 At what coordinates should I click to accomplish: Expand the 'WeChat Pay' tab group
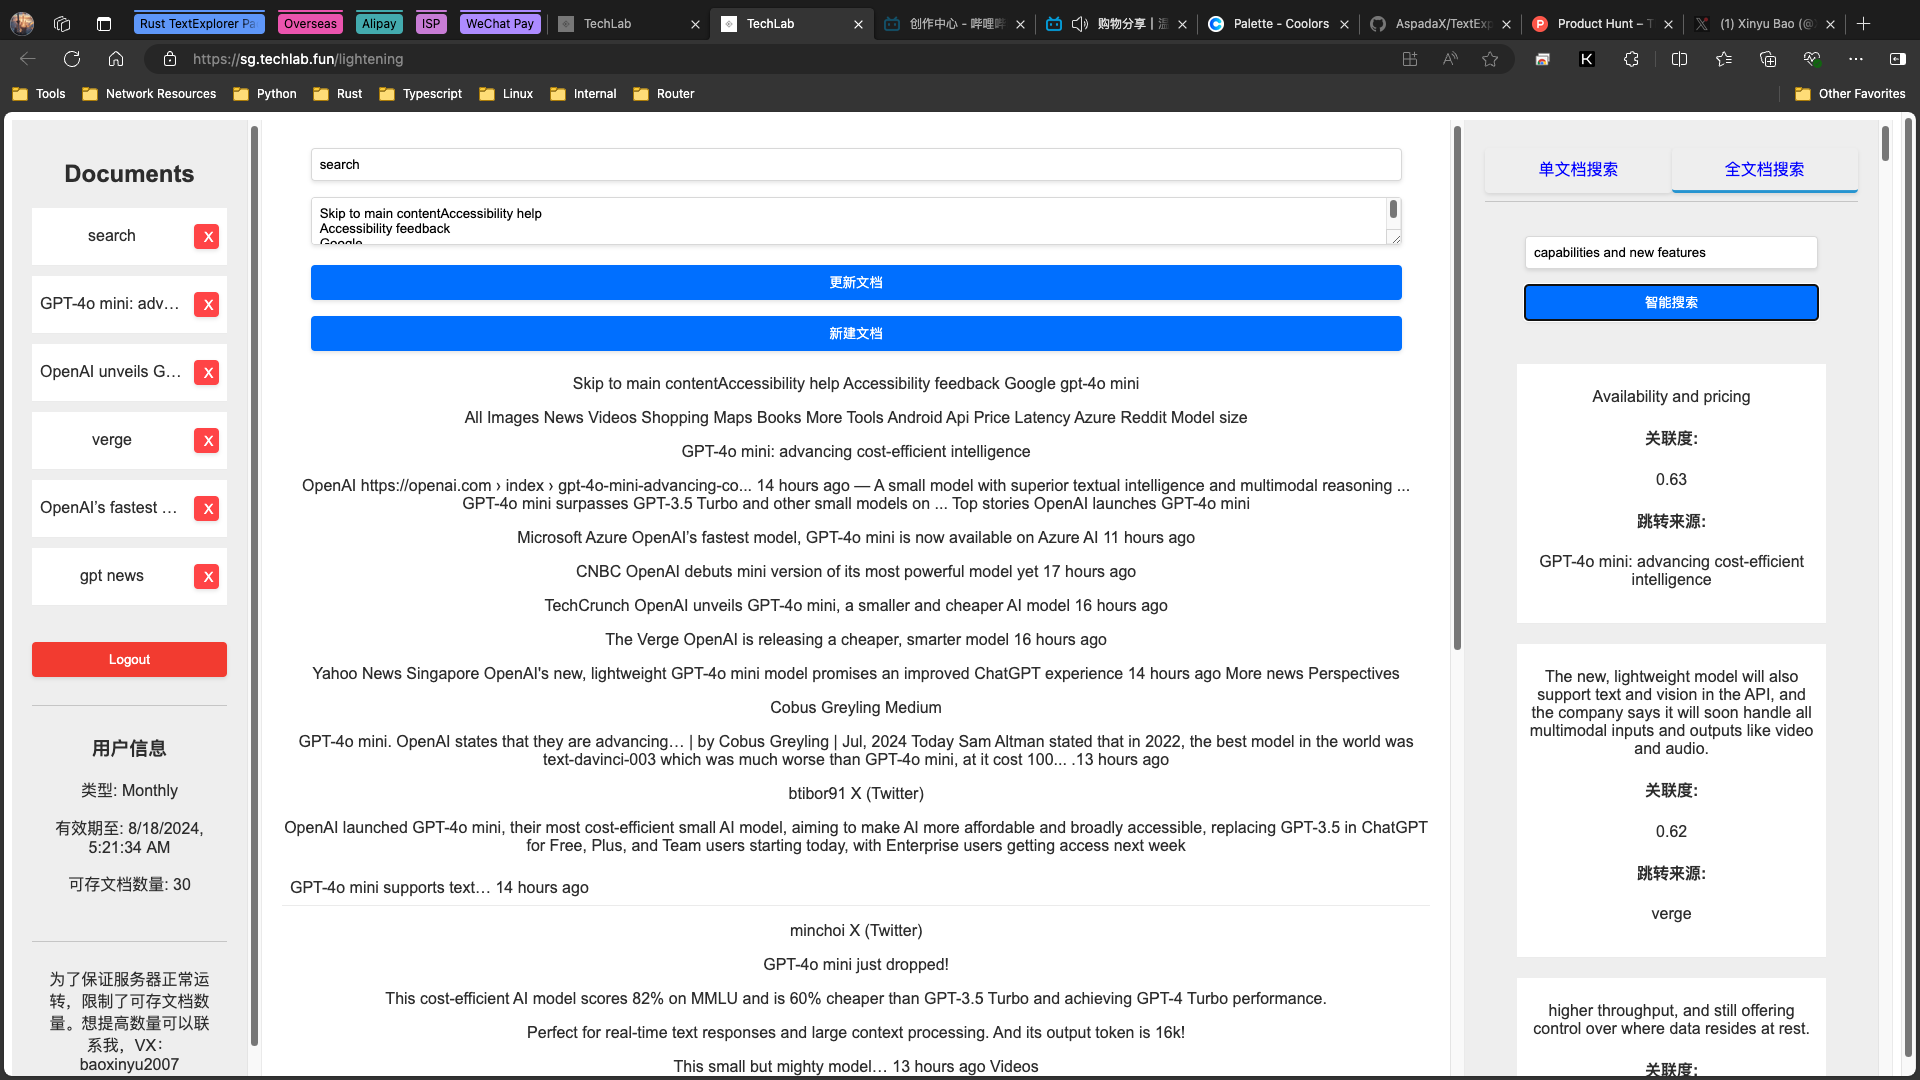coord(499,23)
